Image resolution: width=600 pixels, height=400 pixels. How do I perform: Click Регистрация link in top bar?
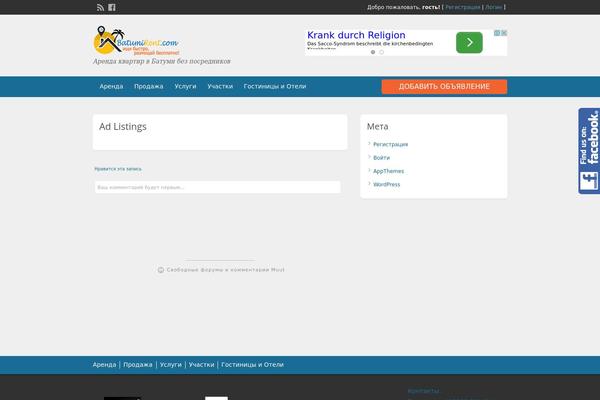click(x=463, y=7)
